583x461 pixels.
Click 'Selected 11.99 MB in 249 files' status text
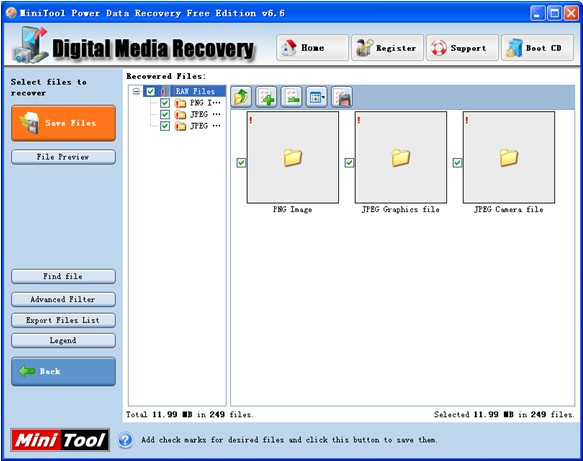click(x=504, y=415)
